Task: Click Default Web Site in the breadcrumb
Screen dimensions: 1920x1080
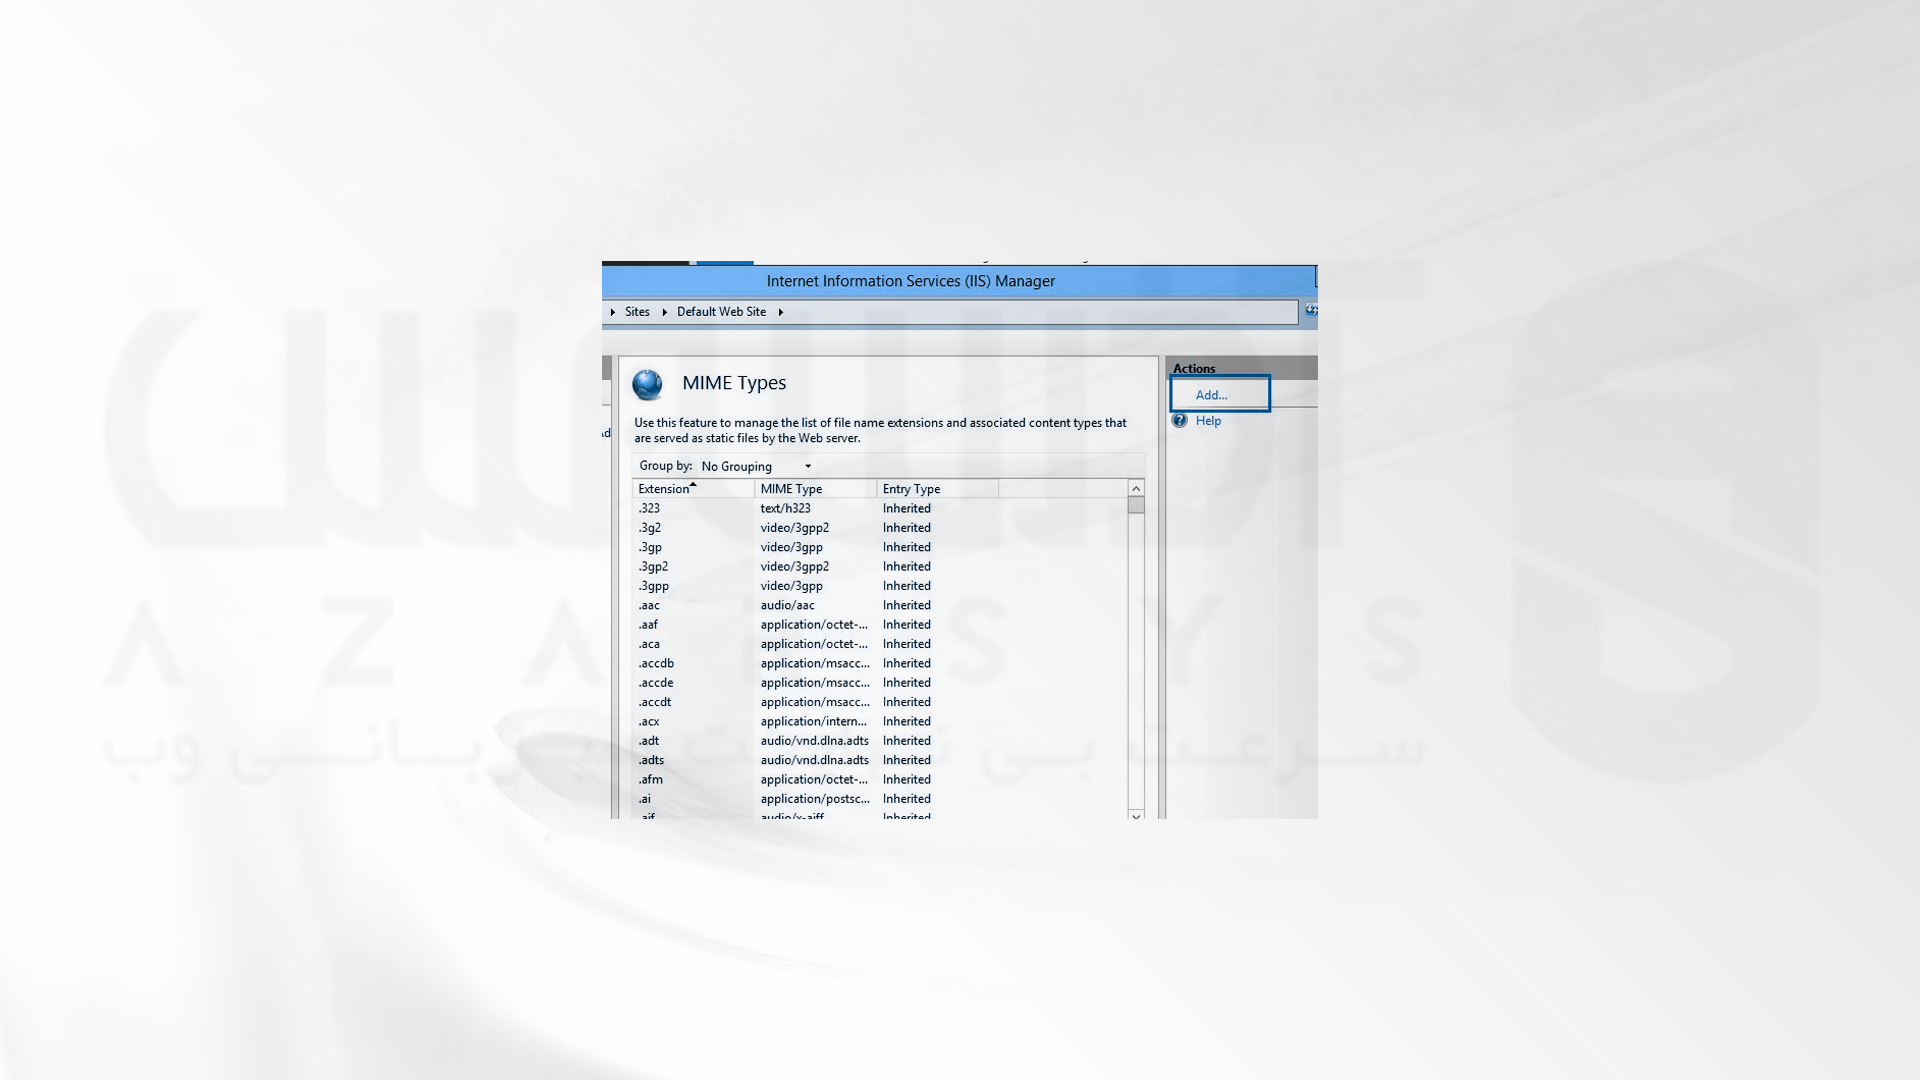Action: pyautogui.click(x=721, y=312)
